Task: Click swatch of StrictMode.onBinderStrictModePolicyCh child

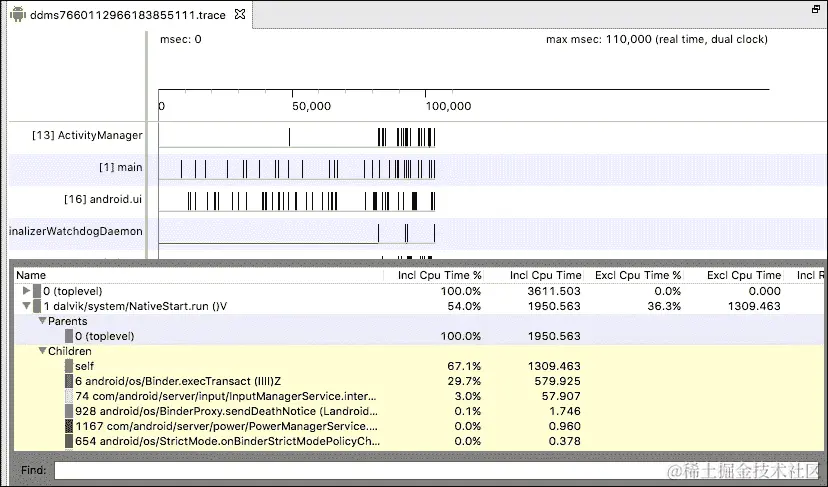Action: (69, 441)
